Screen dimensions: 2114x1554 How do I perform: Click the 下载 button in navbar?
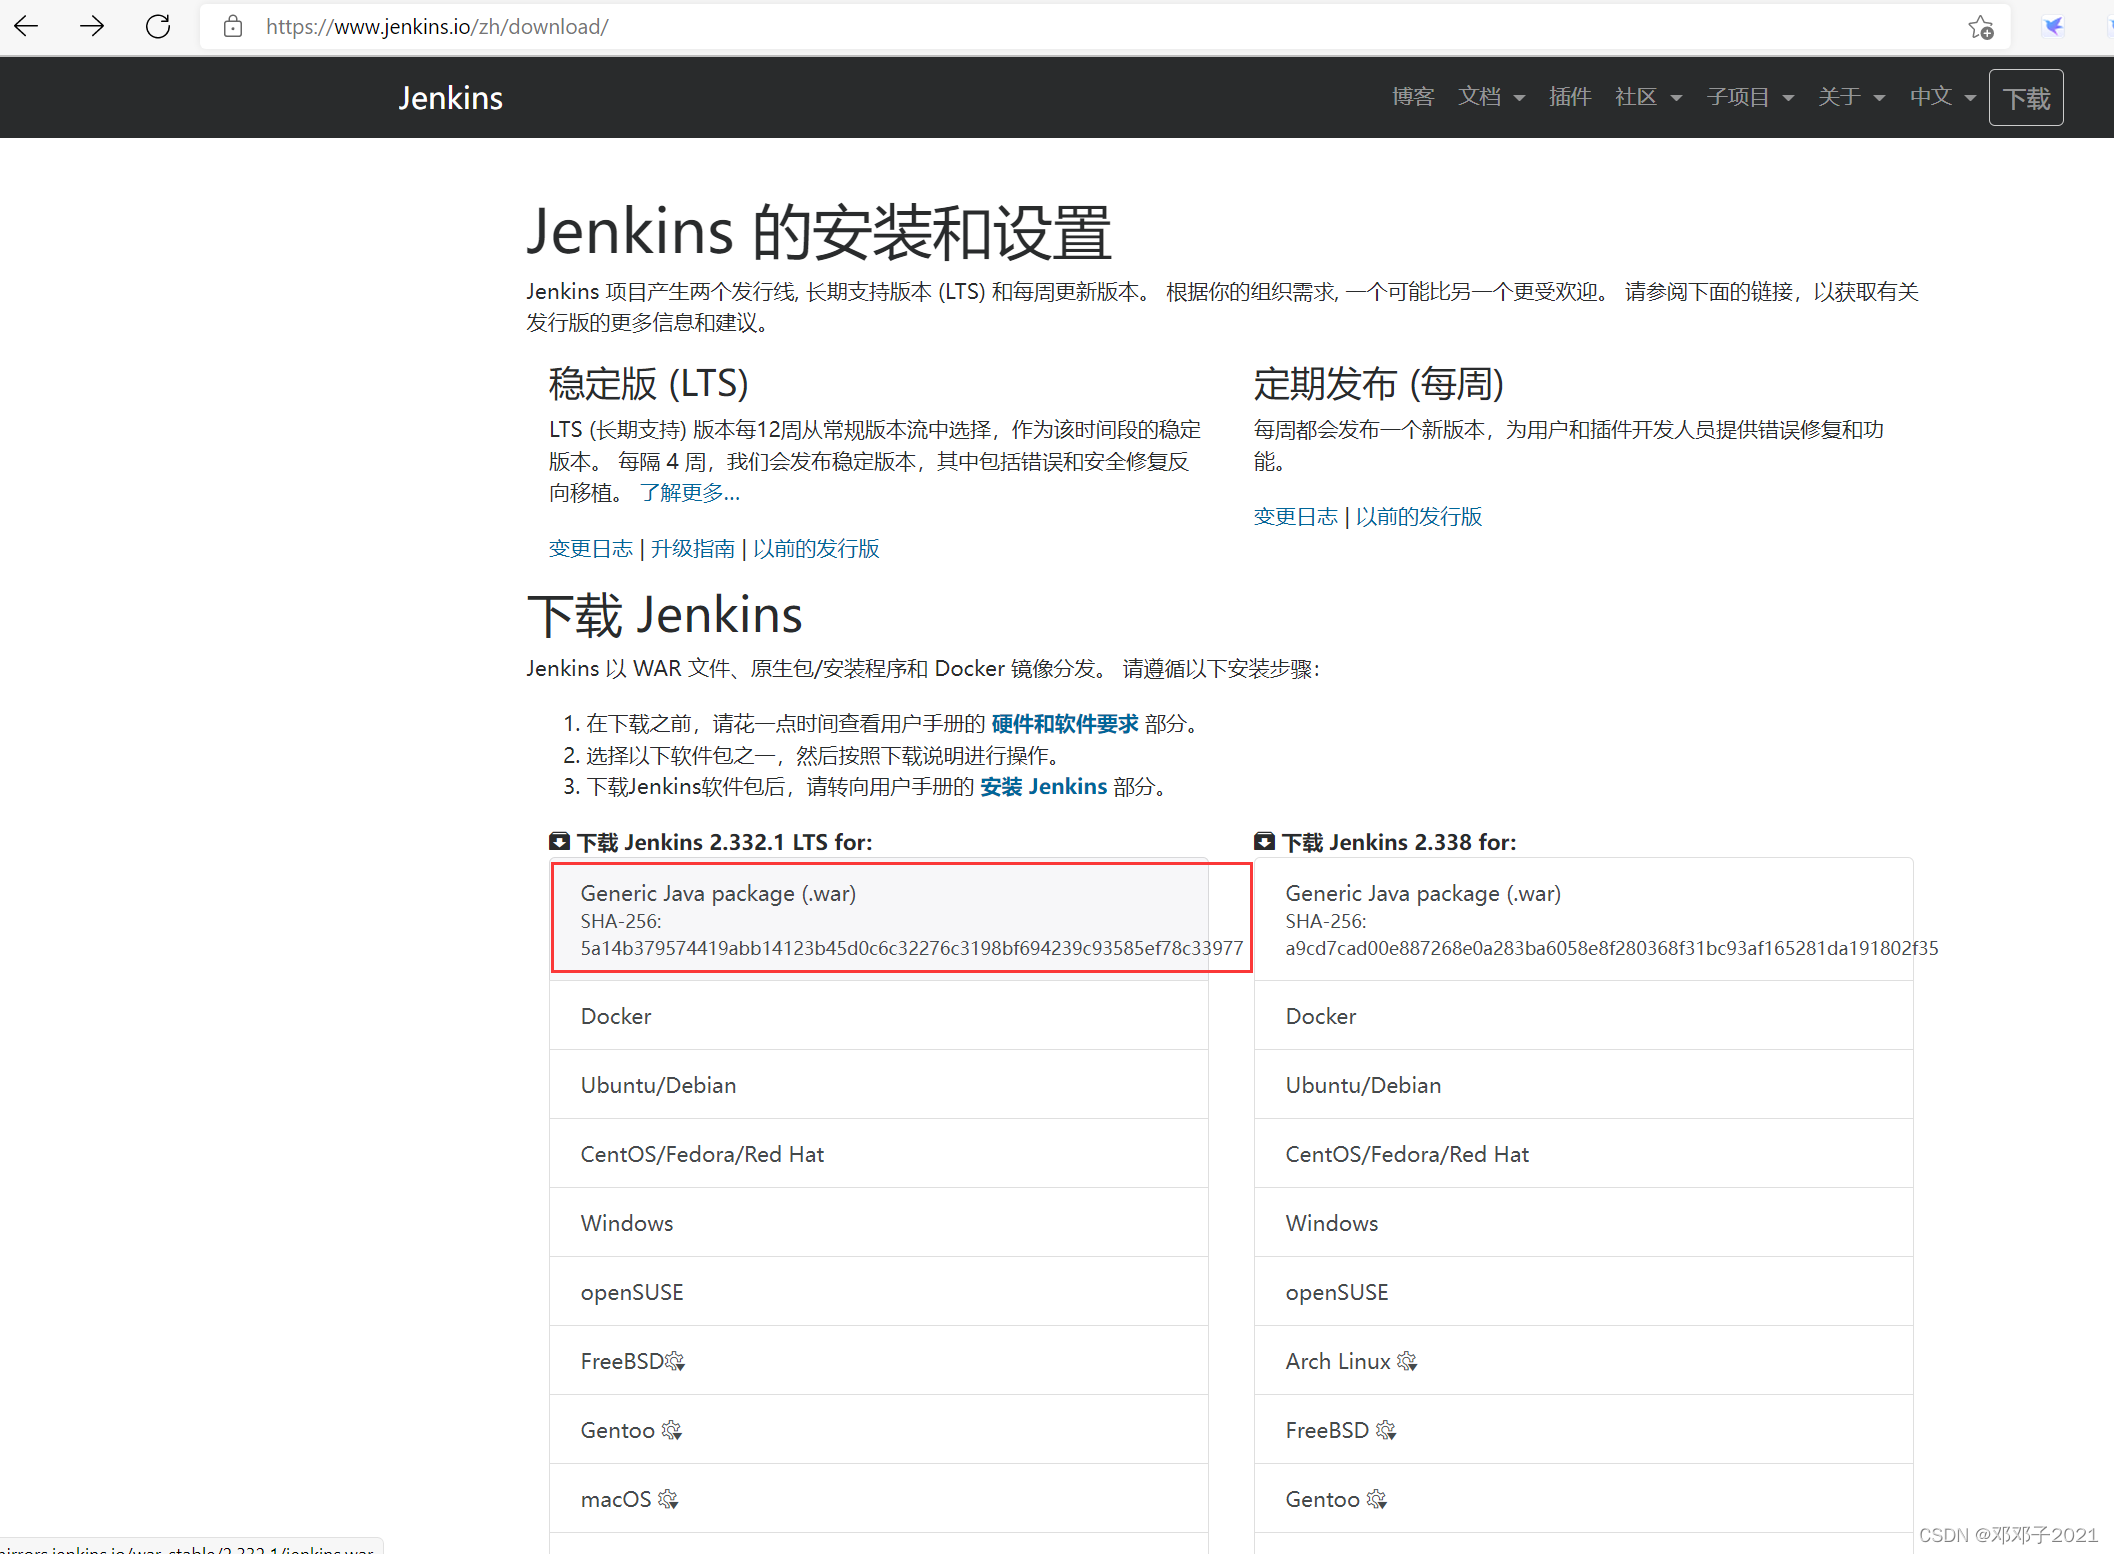[2026, 98]
